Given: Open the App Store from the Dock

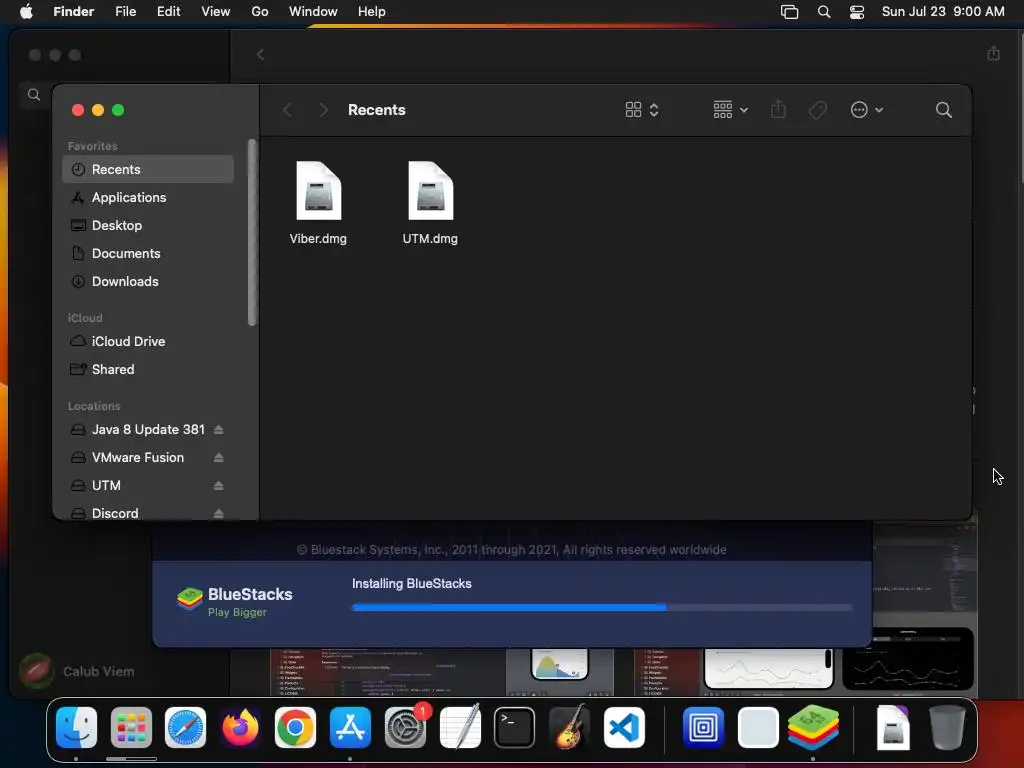Looking at the screenshot, I should click(x=351, y=728).
